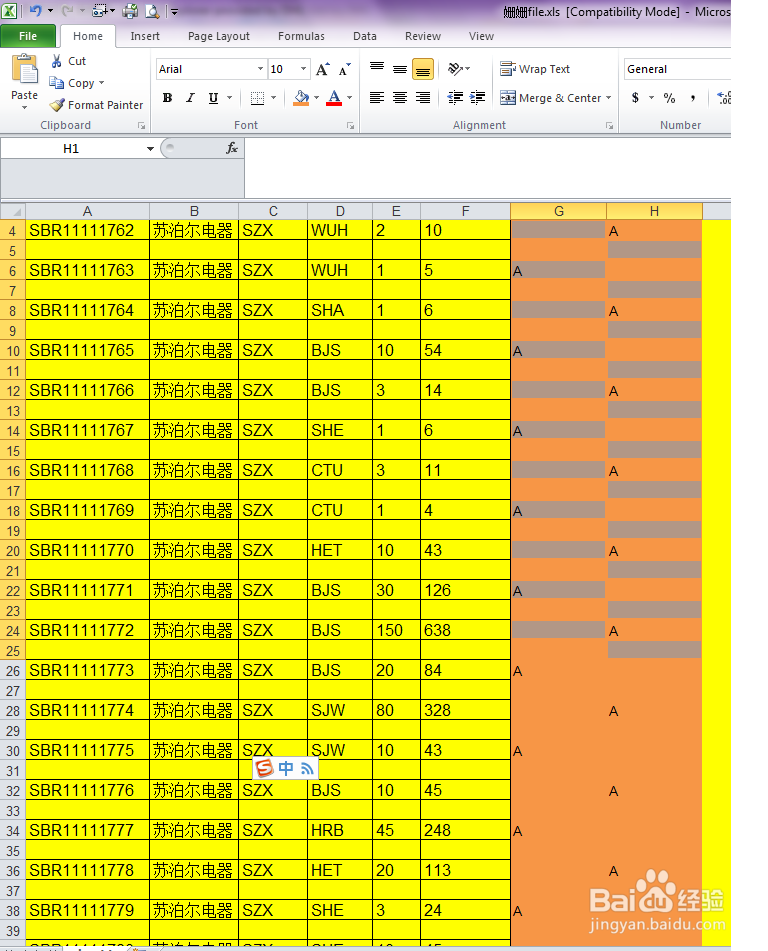Open the General number format dropdown
The image size is (768, 951).
[x=676, y=69]
